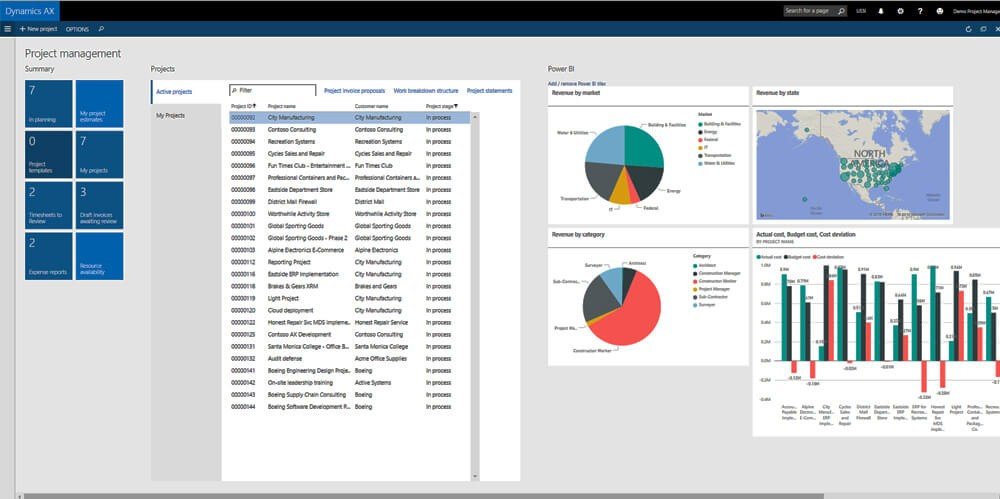Open the settings gear
The height and width of the screenshot is (499, 1000).
(901, 11)
